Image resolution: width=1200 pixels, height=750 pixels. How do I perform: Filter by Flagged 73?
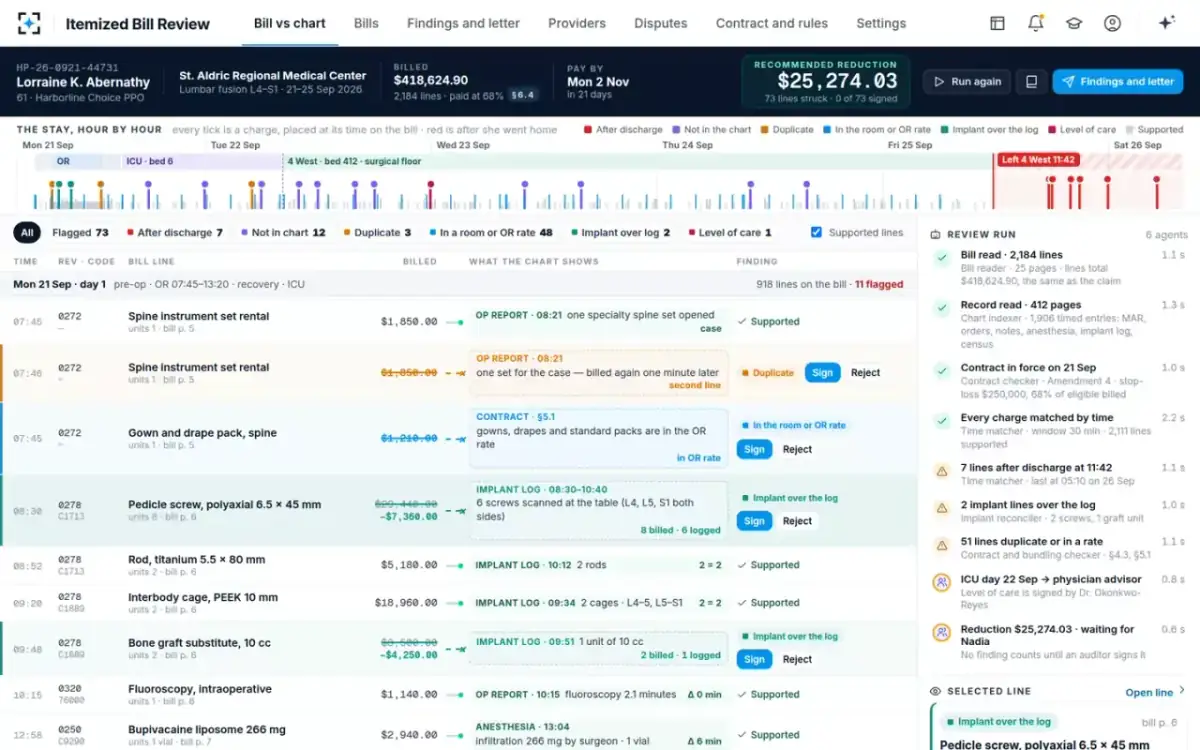pyautogui.click(x=80, y=233)
